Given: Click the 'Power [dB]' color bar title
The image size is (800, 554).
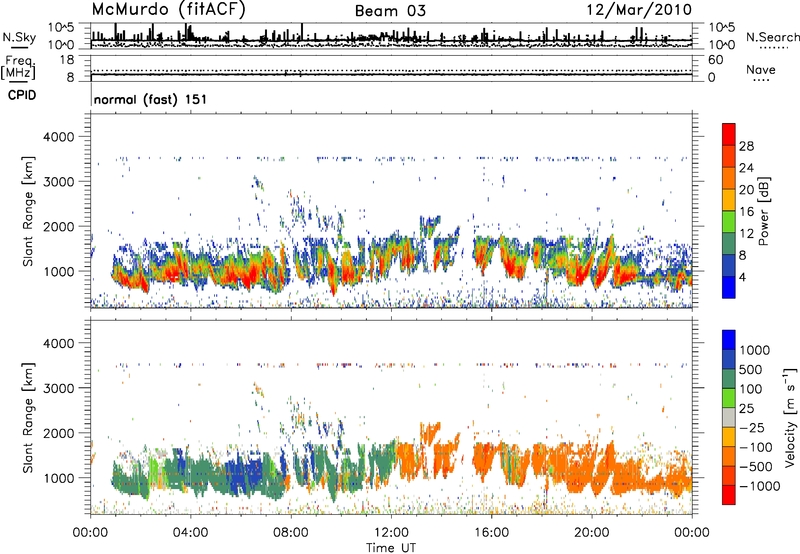Looking at the screenshot, I should coord(763,211).
